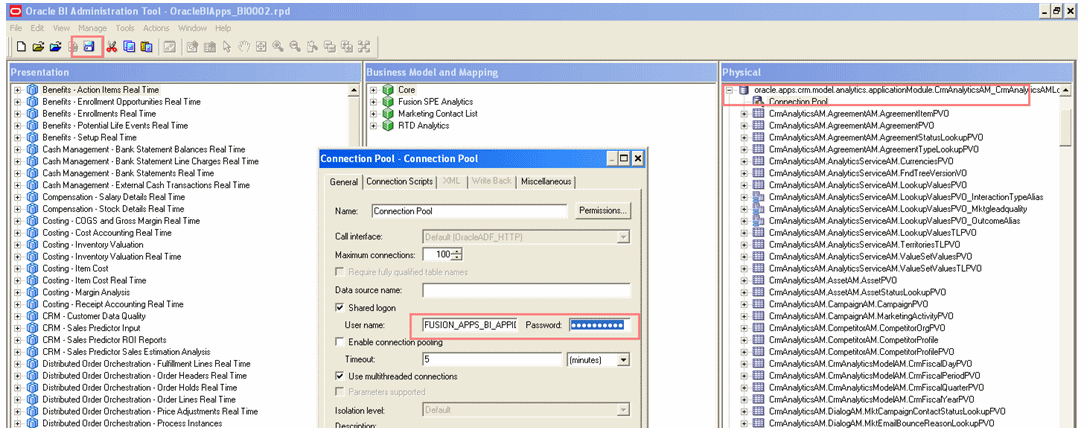Expand the RTD Analytics node
Screen dimensions: 1087x428
click(x=374, y=126)
